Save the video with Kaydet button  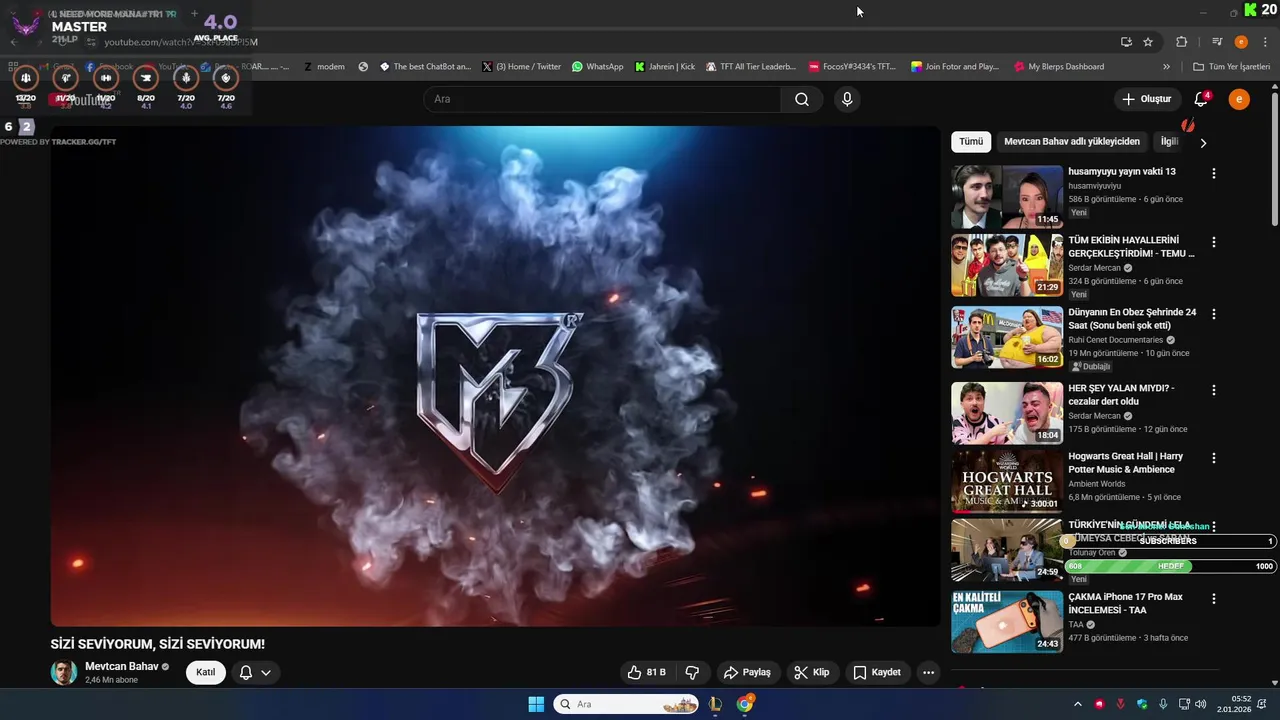pos(877,672)
